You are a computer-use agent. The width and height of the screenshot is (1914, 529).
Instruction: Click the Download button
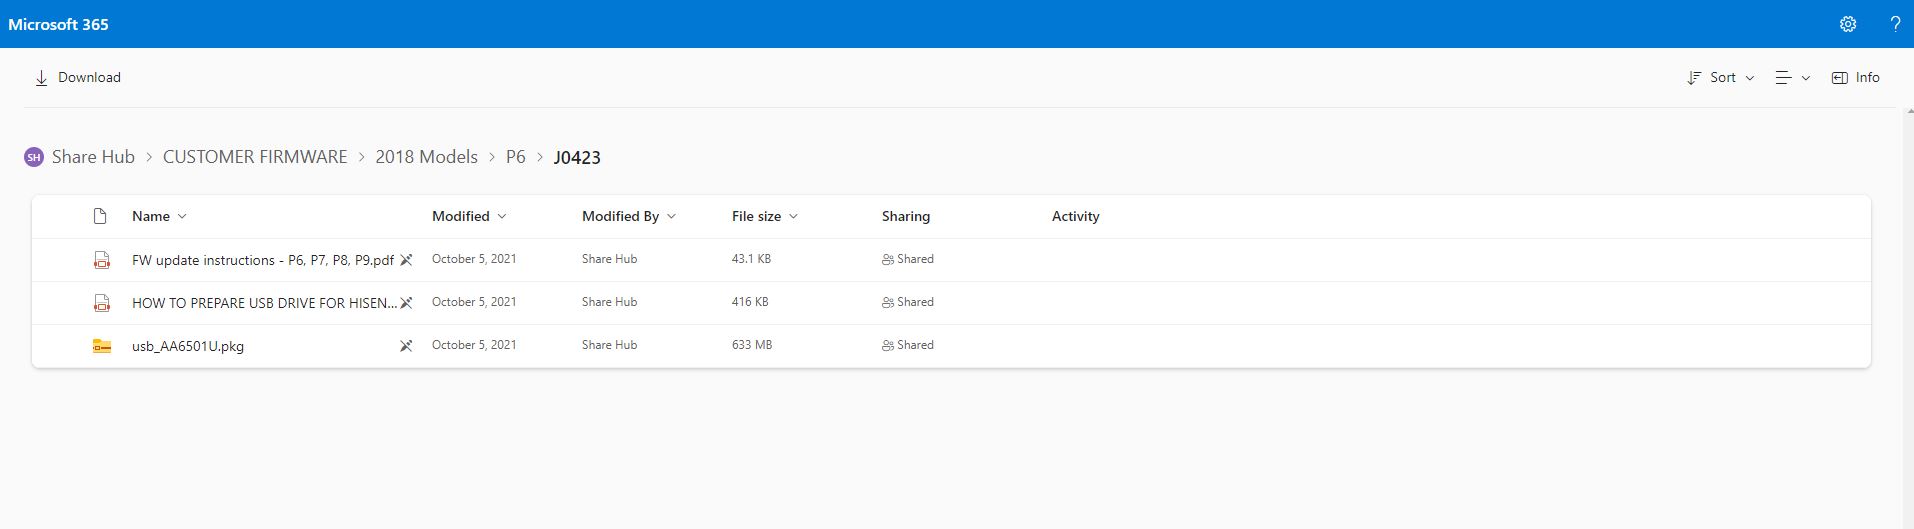78,77
